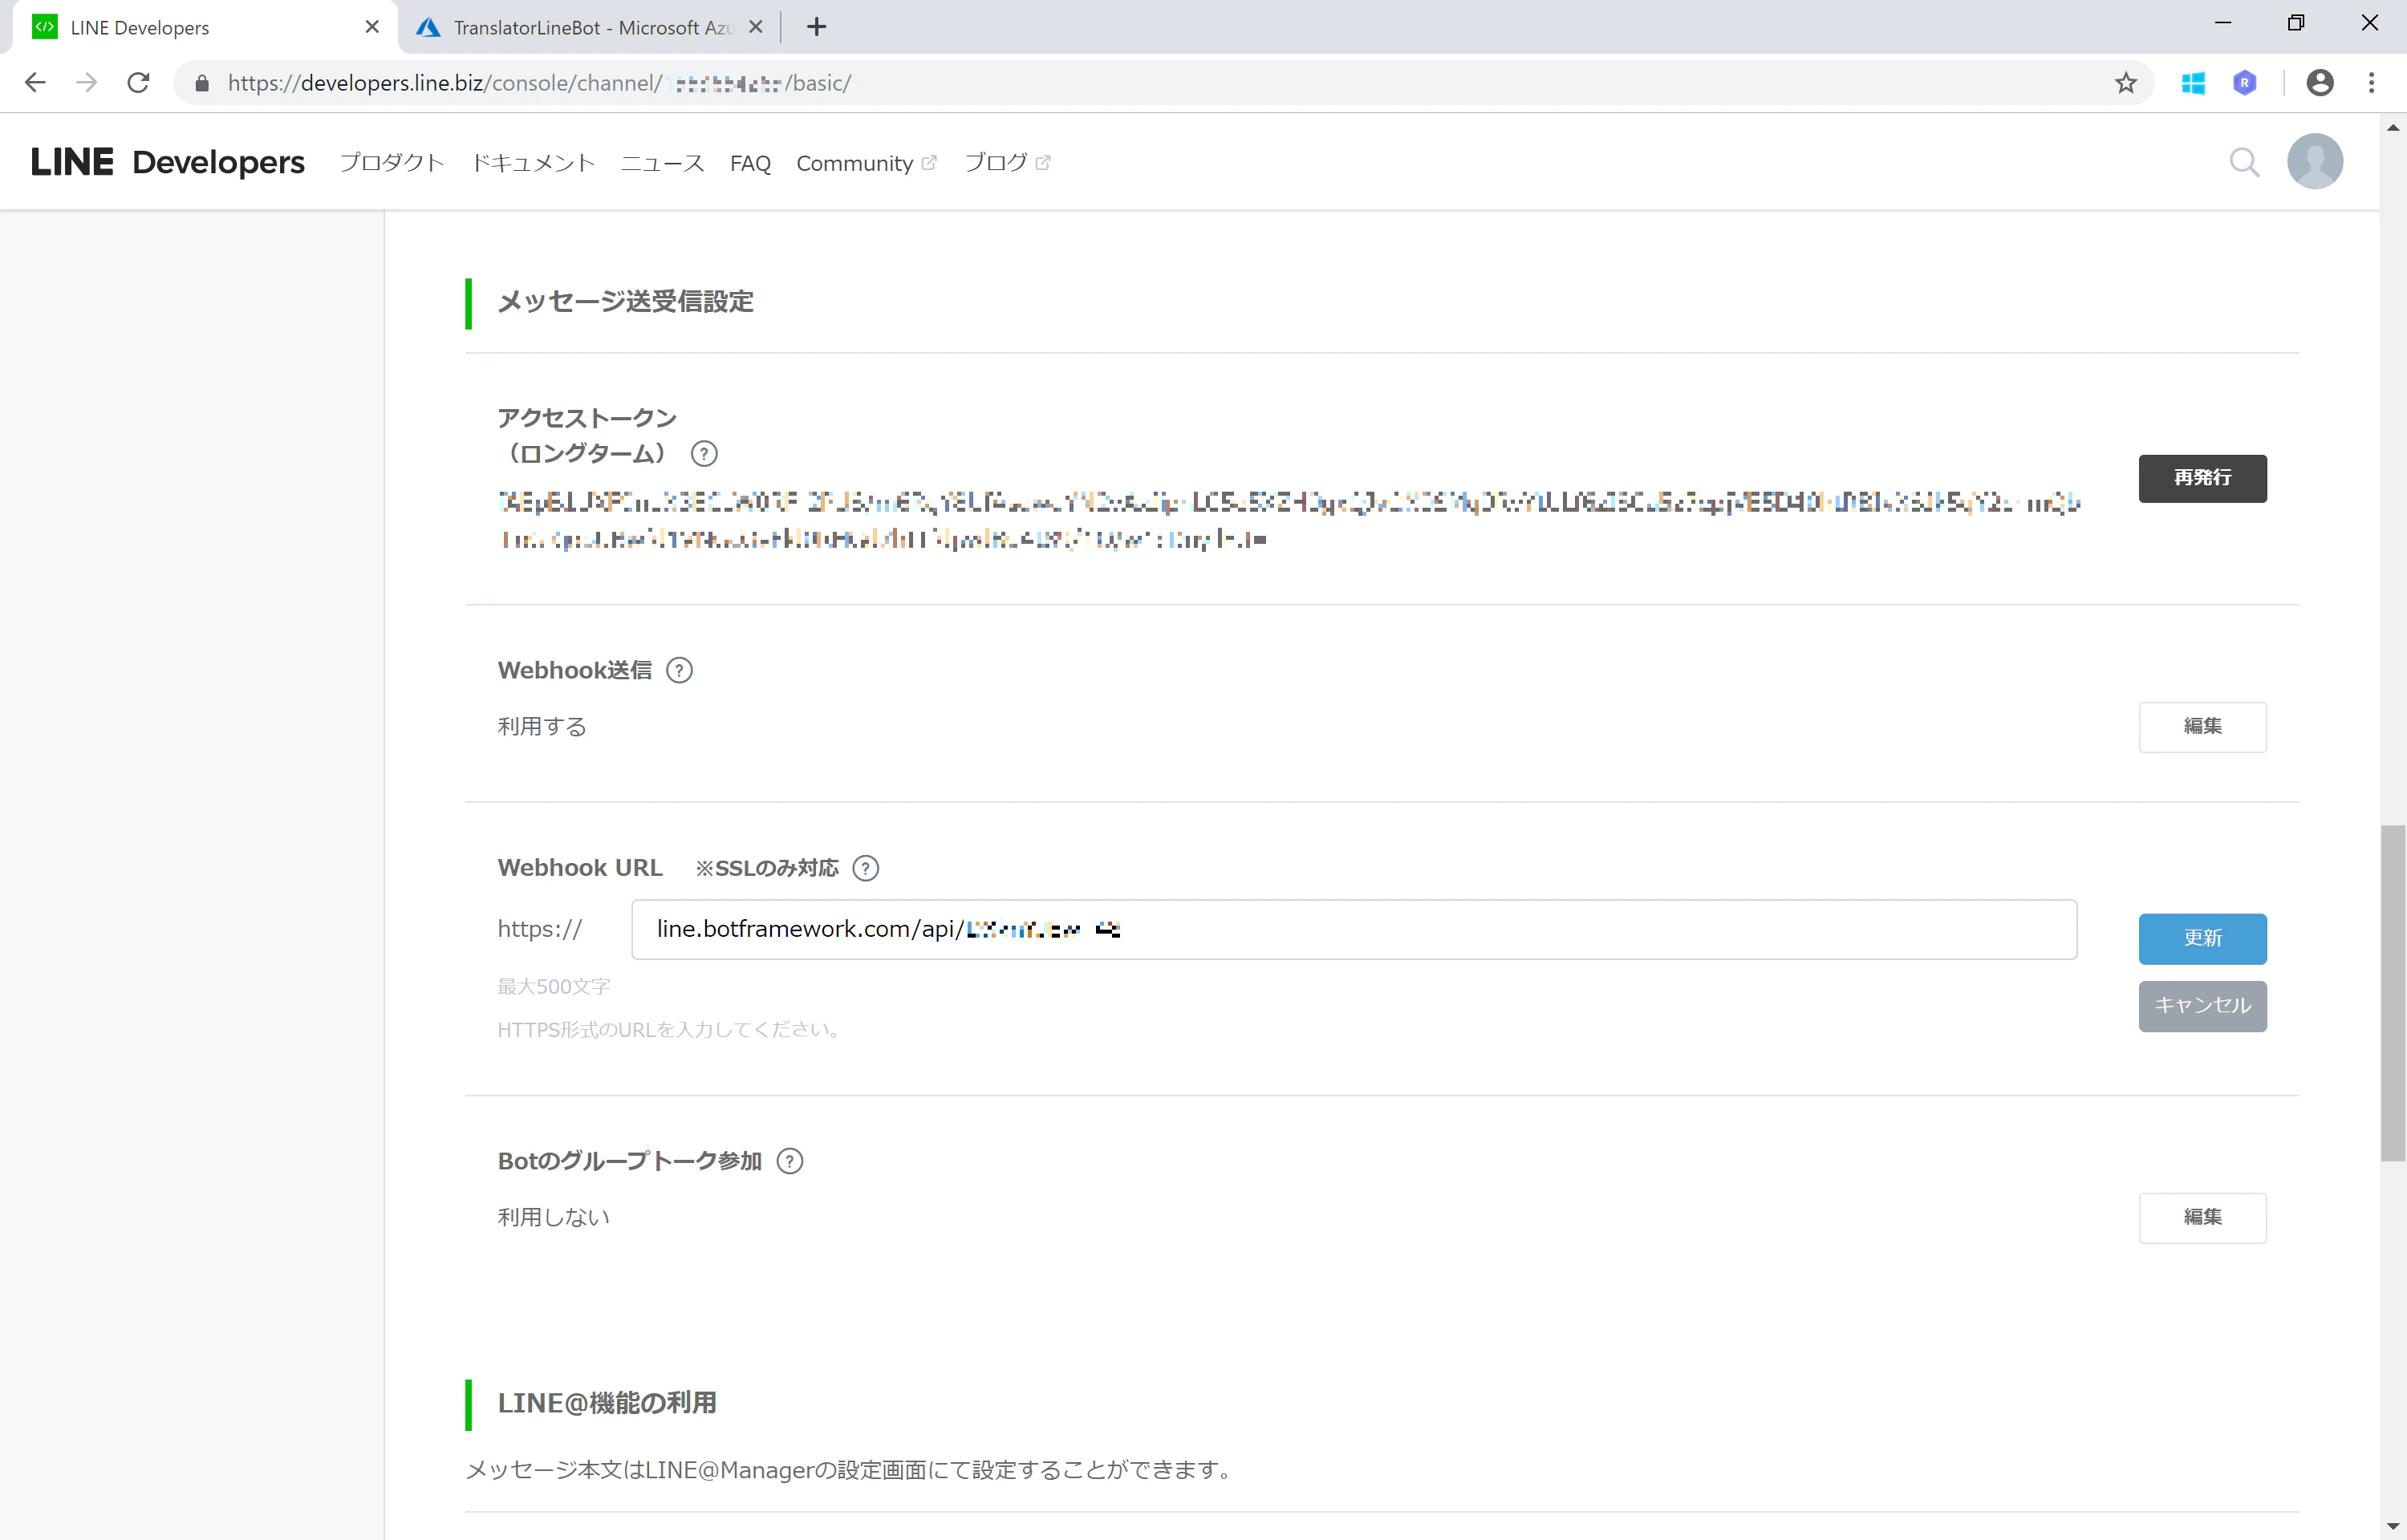Close the LINE Developers tab
The image size is (2407, 1540).
372,27
